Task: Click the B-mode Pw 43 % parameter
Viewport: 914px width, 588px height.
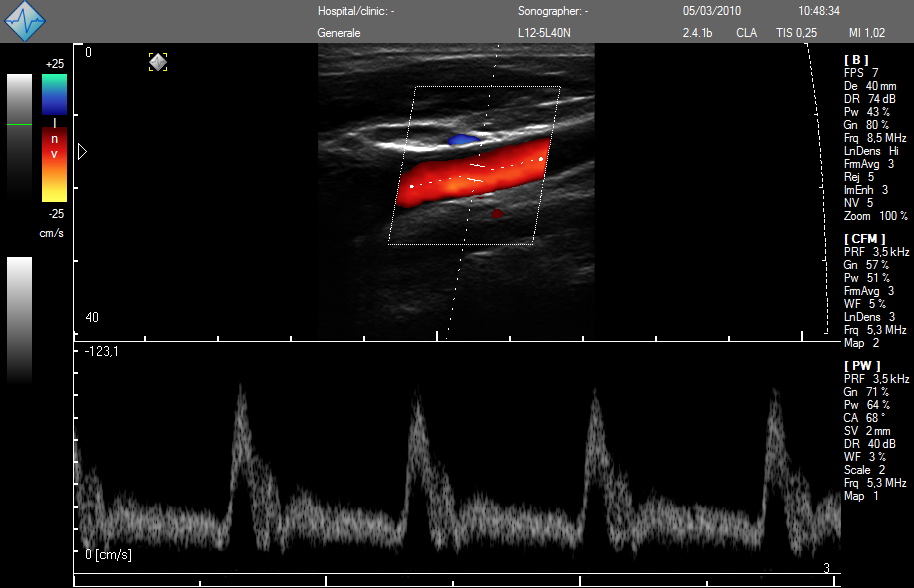Action: pos(867,112)
